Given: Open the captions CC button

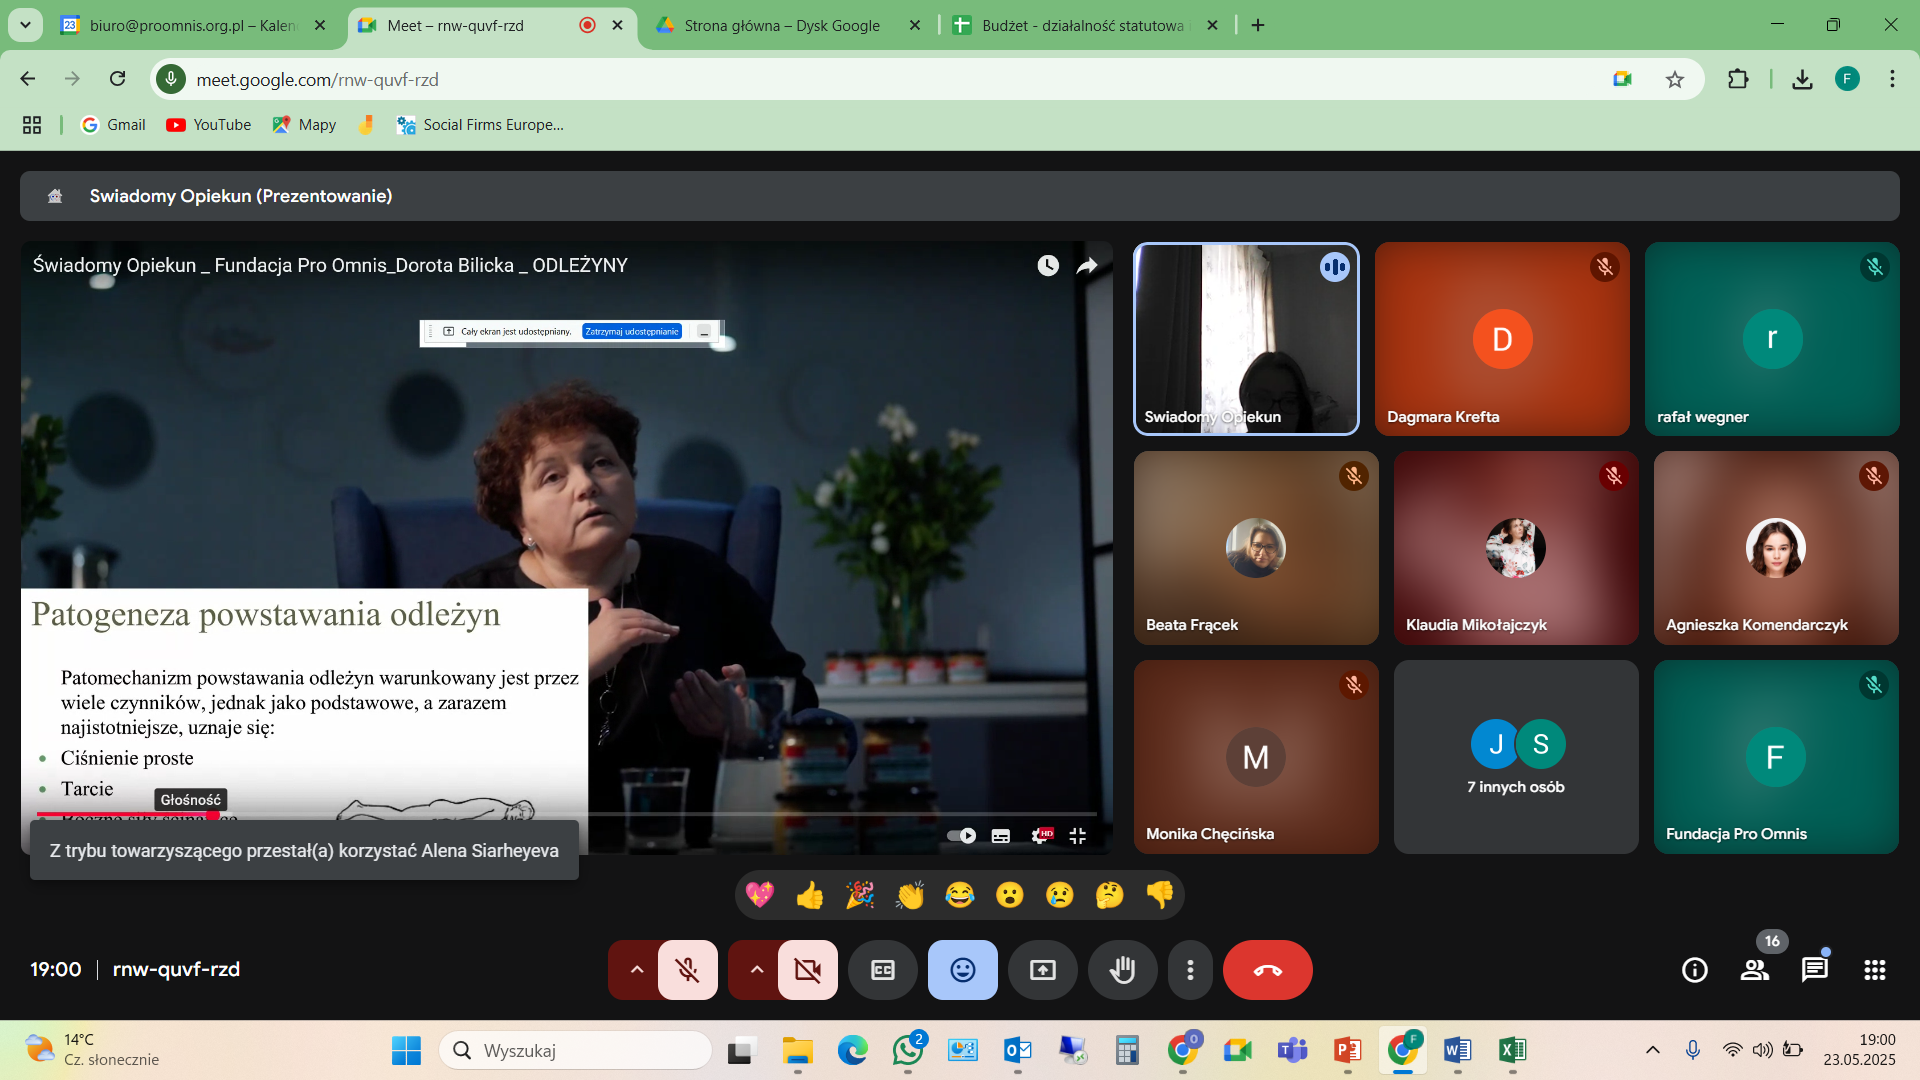Looking at the screenshot, I should (x=882, y=970).
